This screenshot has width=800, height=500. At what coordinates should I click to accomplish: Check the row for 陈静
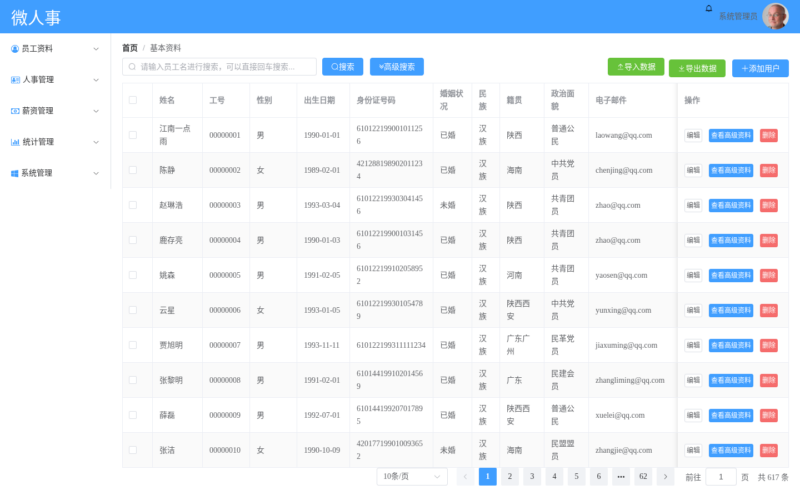133,170
